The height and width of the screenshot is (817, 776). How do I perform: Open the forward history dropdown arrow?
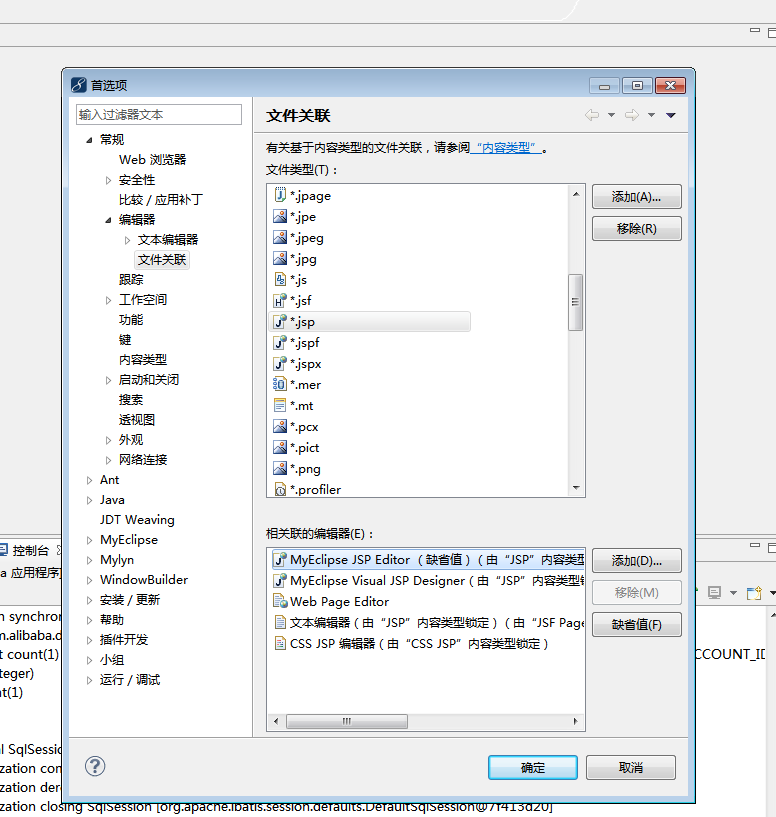tap(651, 115)
